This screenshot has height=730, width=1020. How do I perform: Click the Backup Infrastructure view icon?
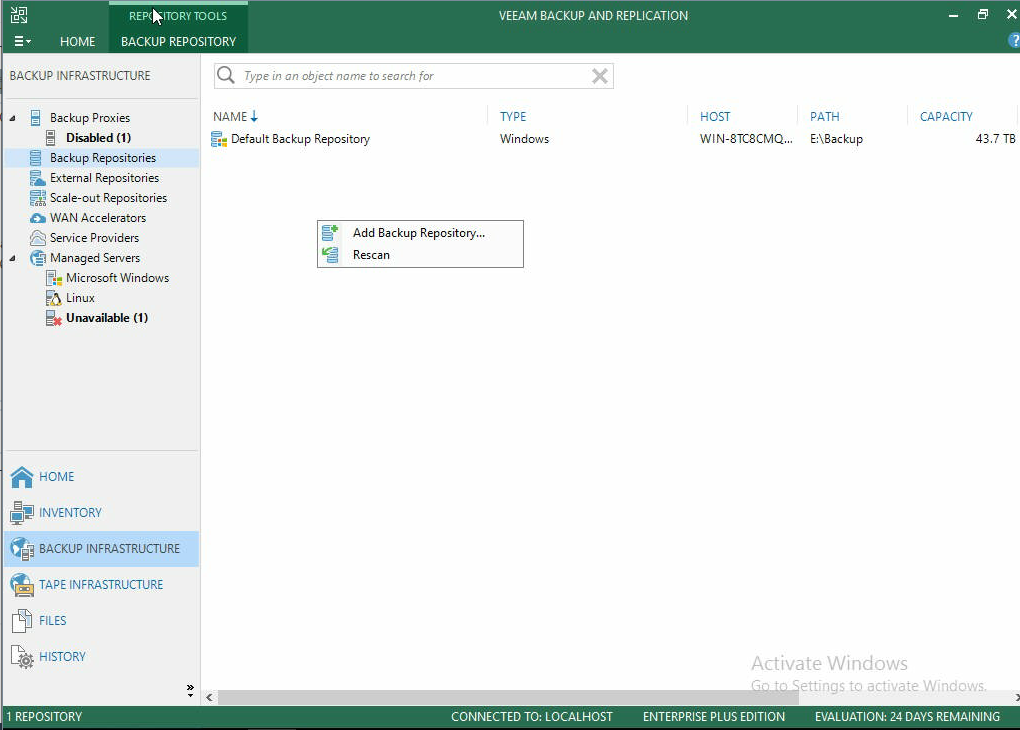tap(21, 549)
